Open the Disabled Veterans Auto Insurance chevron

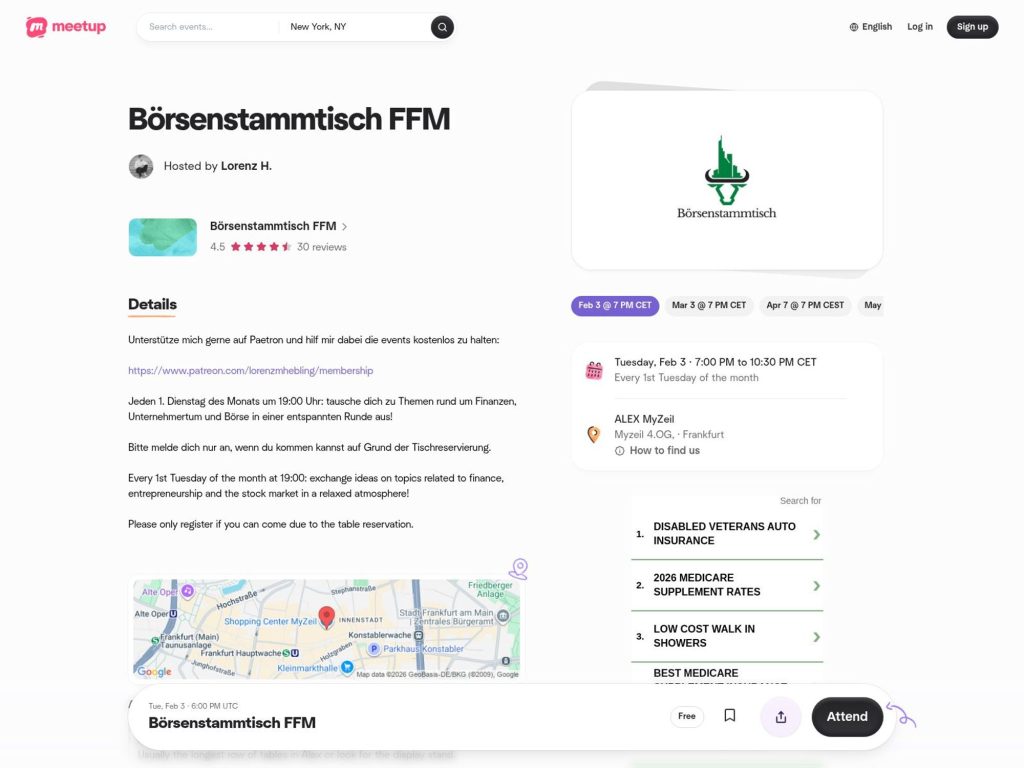pyautogui.click(x=815, y=534)
